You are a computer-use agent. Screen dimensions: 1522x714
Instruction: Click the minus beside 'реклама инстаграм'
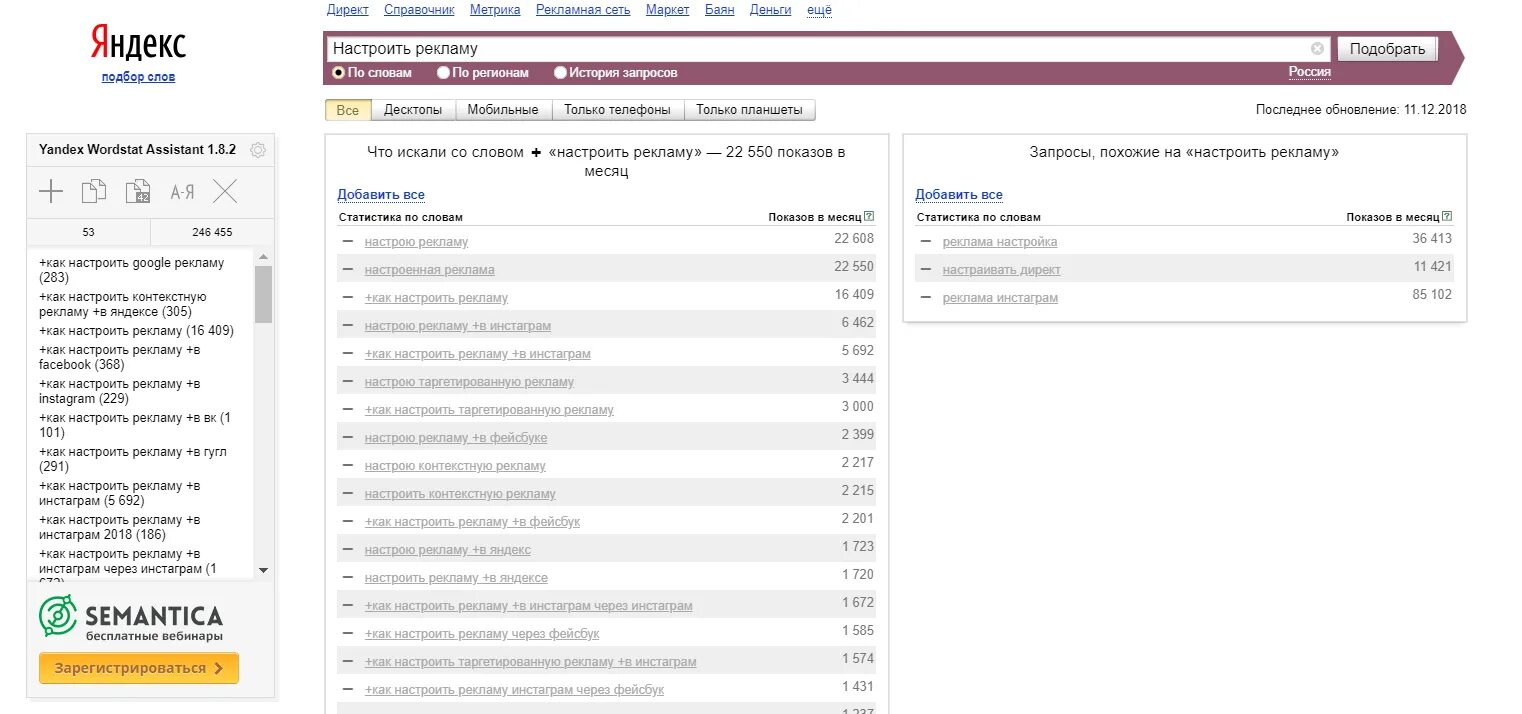926,297
